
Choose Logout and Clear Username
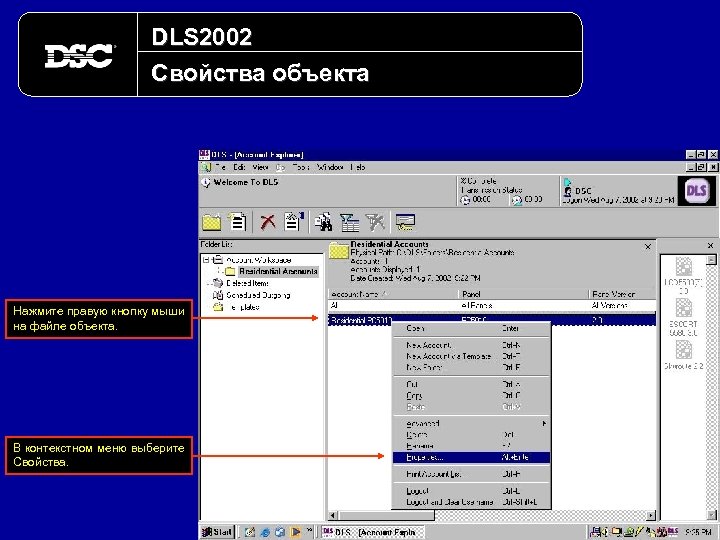tap(471, 502)
